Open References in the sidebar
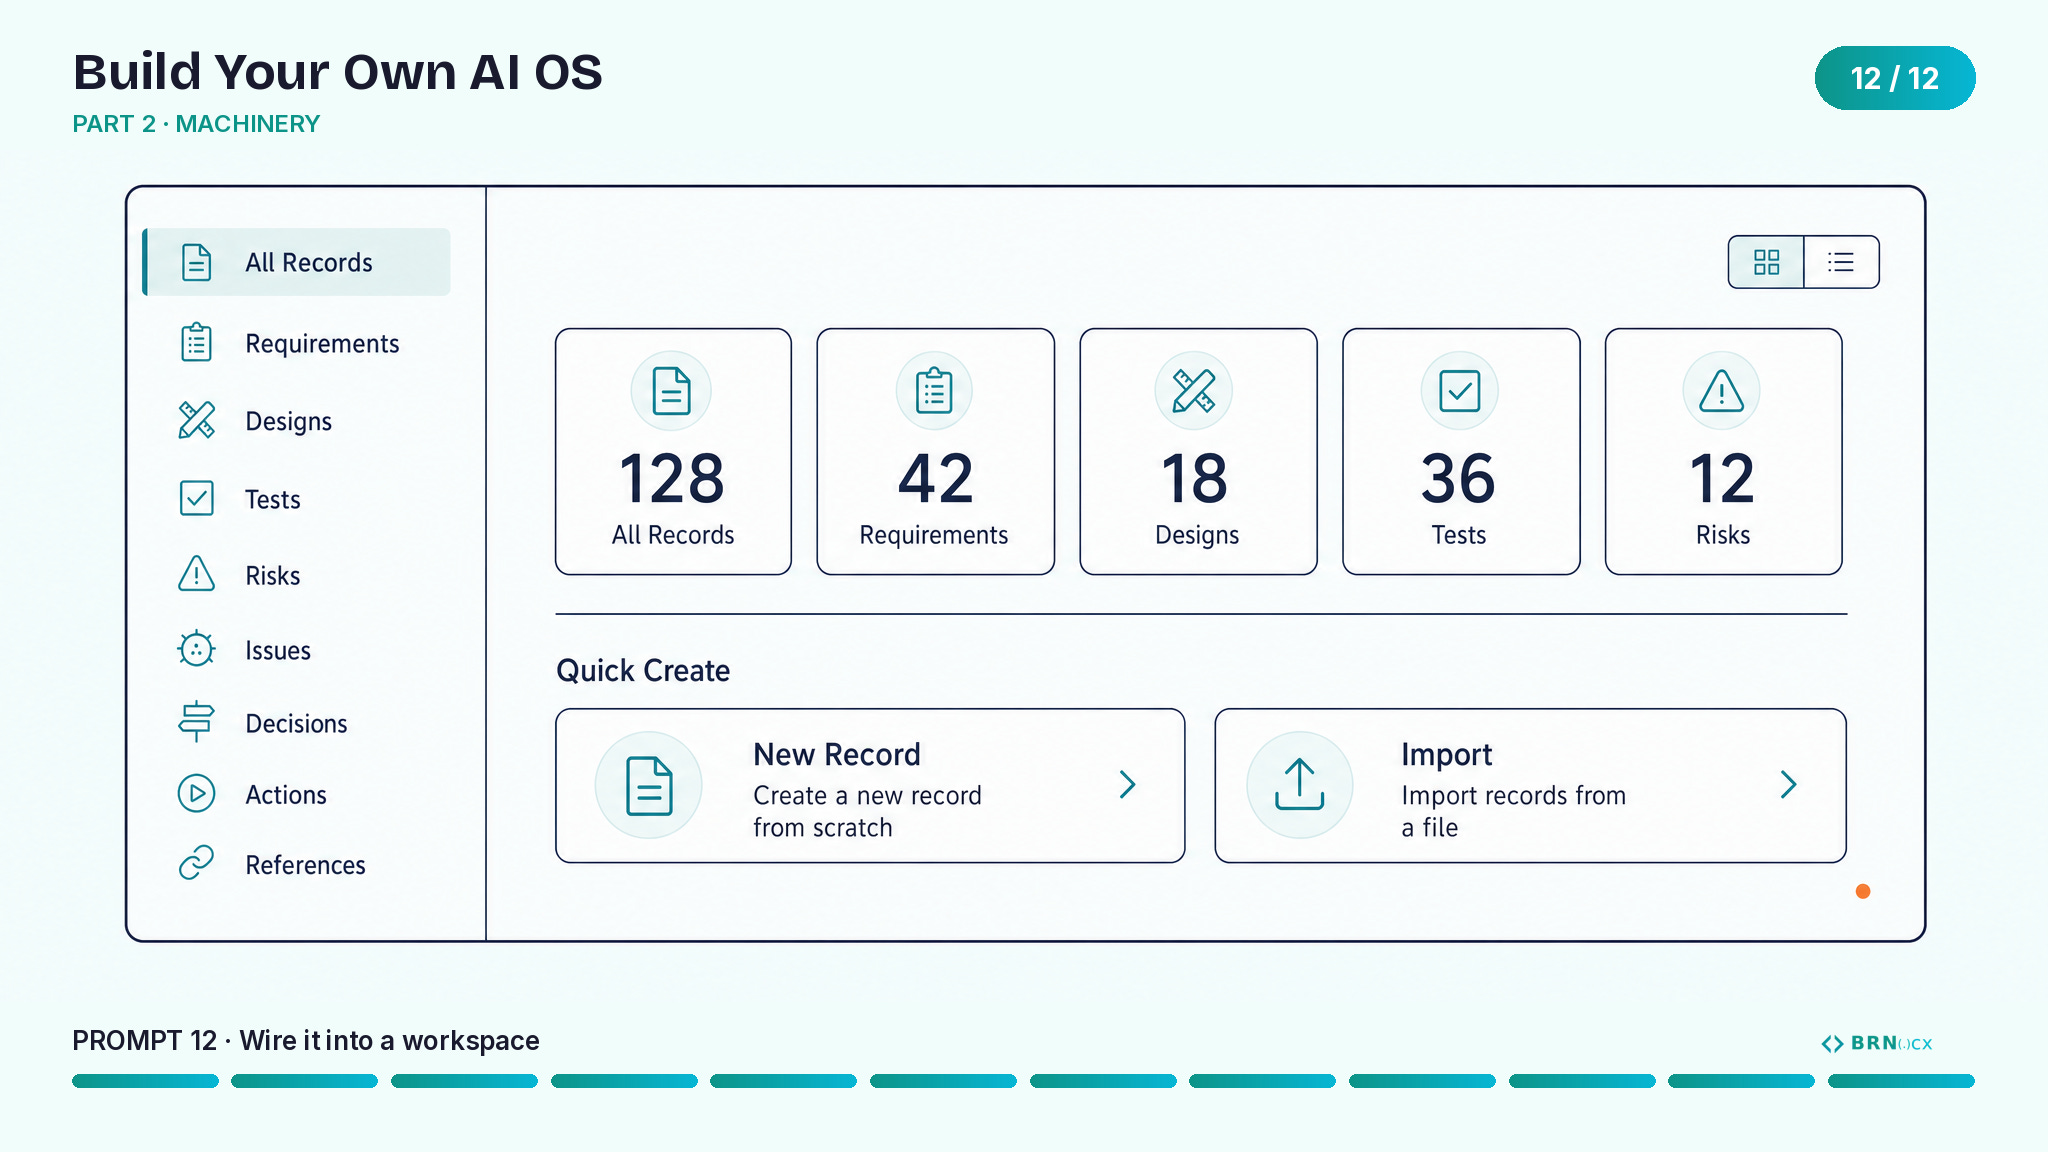The width and height of the screenshot is (2048, 1152). pyautogui.click(x=297, y=864)
